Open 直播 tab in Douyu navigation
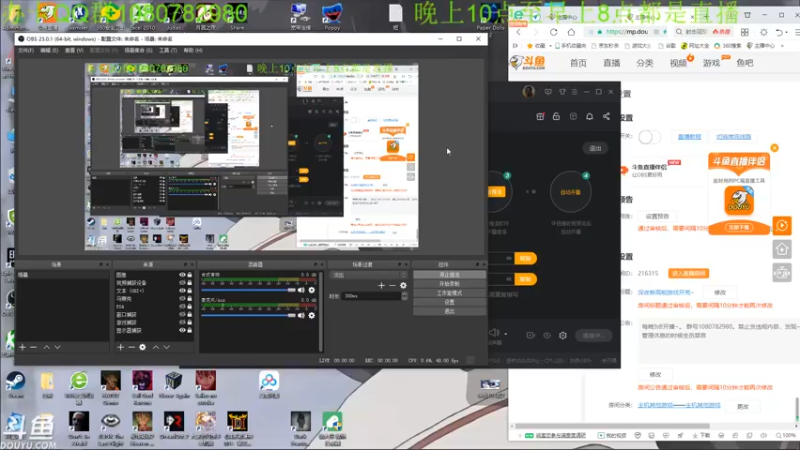 (x=611, y=63)
